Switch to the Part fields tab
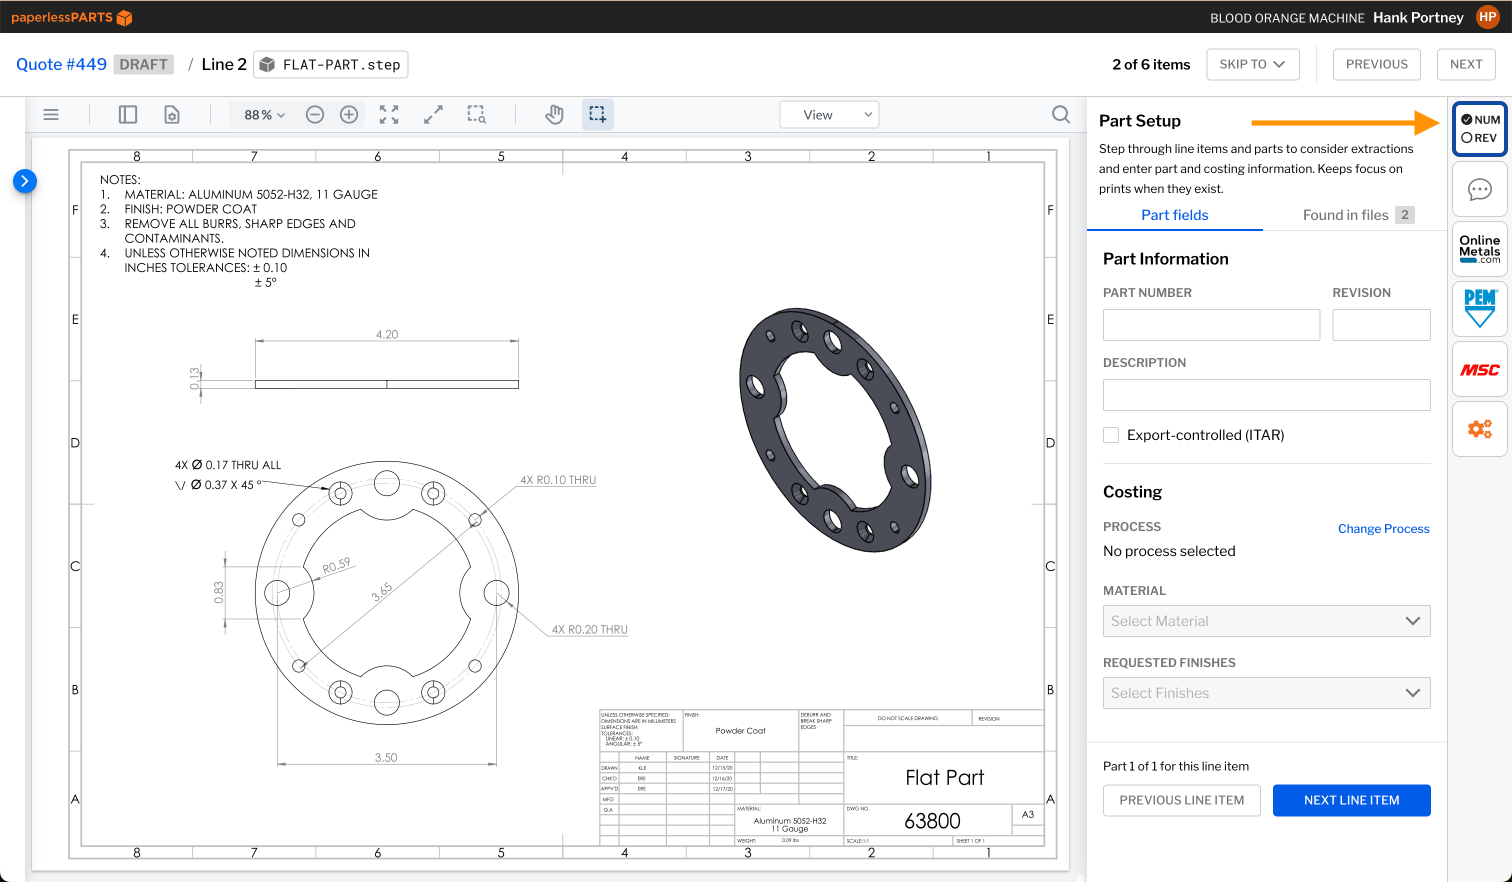Viewport: 1512px width, 882px height. pyautogui.click(x=1175, y=215)
